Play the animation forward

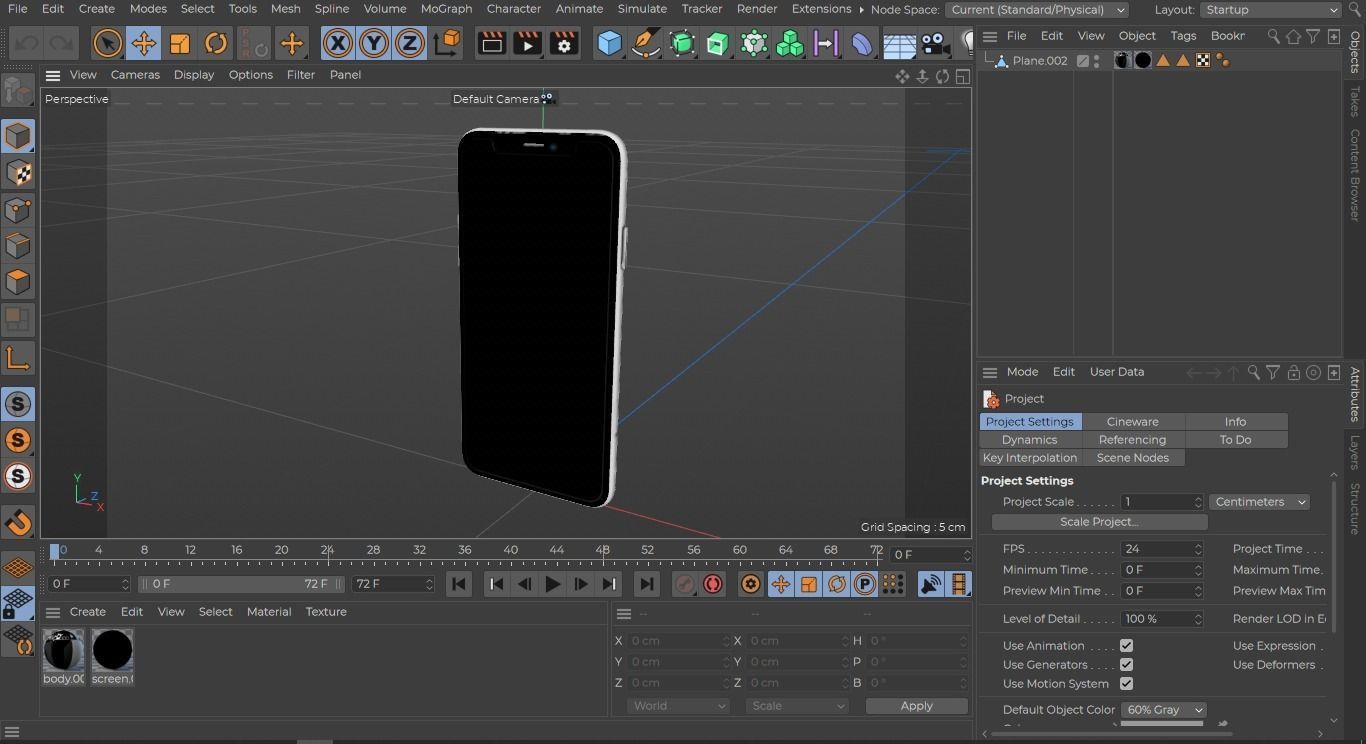[x=552, y=584]
